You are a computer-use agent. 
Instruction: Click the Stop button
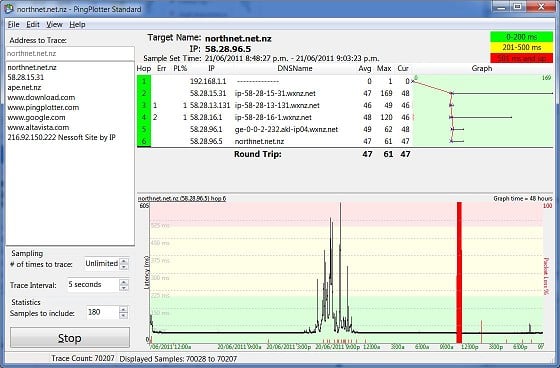(70, 338)
